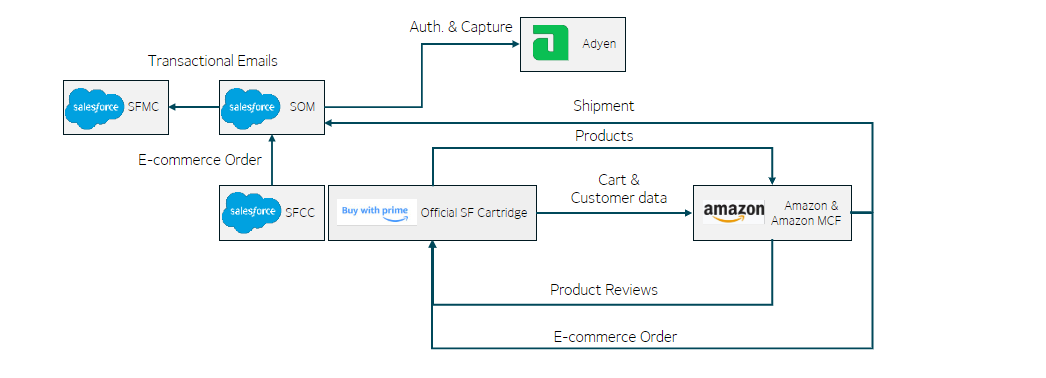Click the Cart & Customer data label
Screen dimensions: 1046x378
pyautogui.click(x=619, y=189)
